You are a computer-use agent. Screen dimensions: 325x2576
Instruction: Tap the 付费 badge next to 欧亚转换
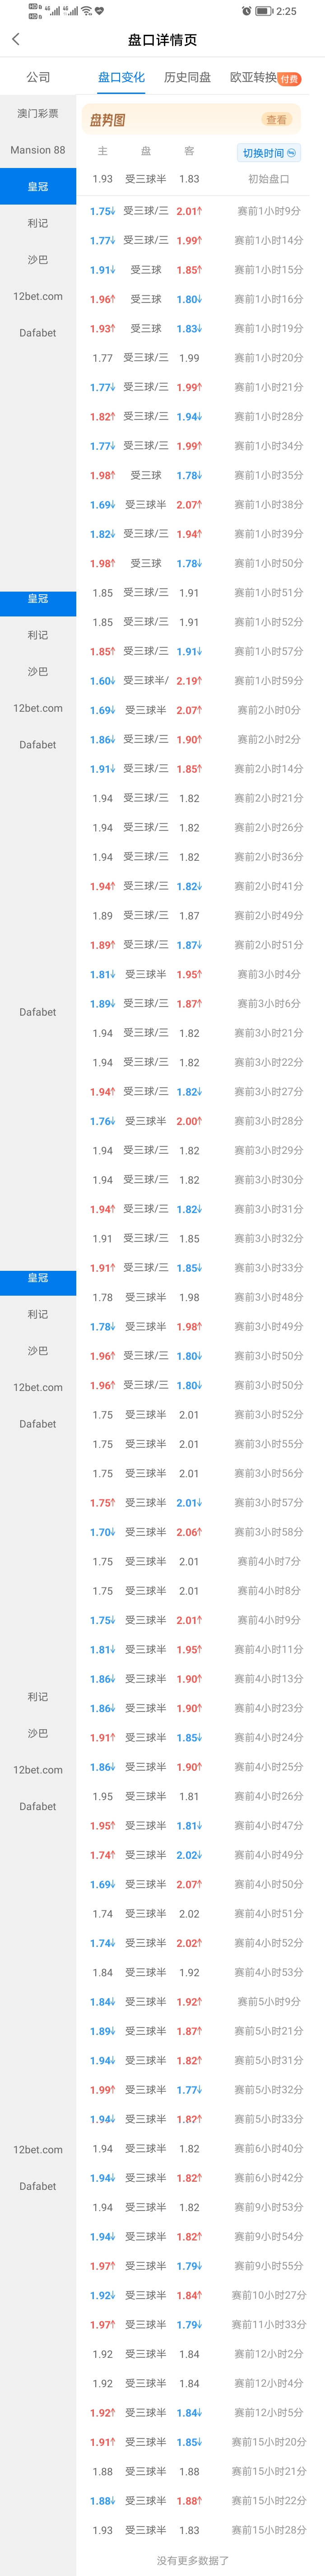(289, 79)
